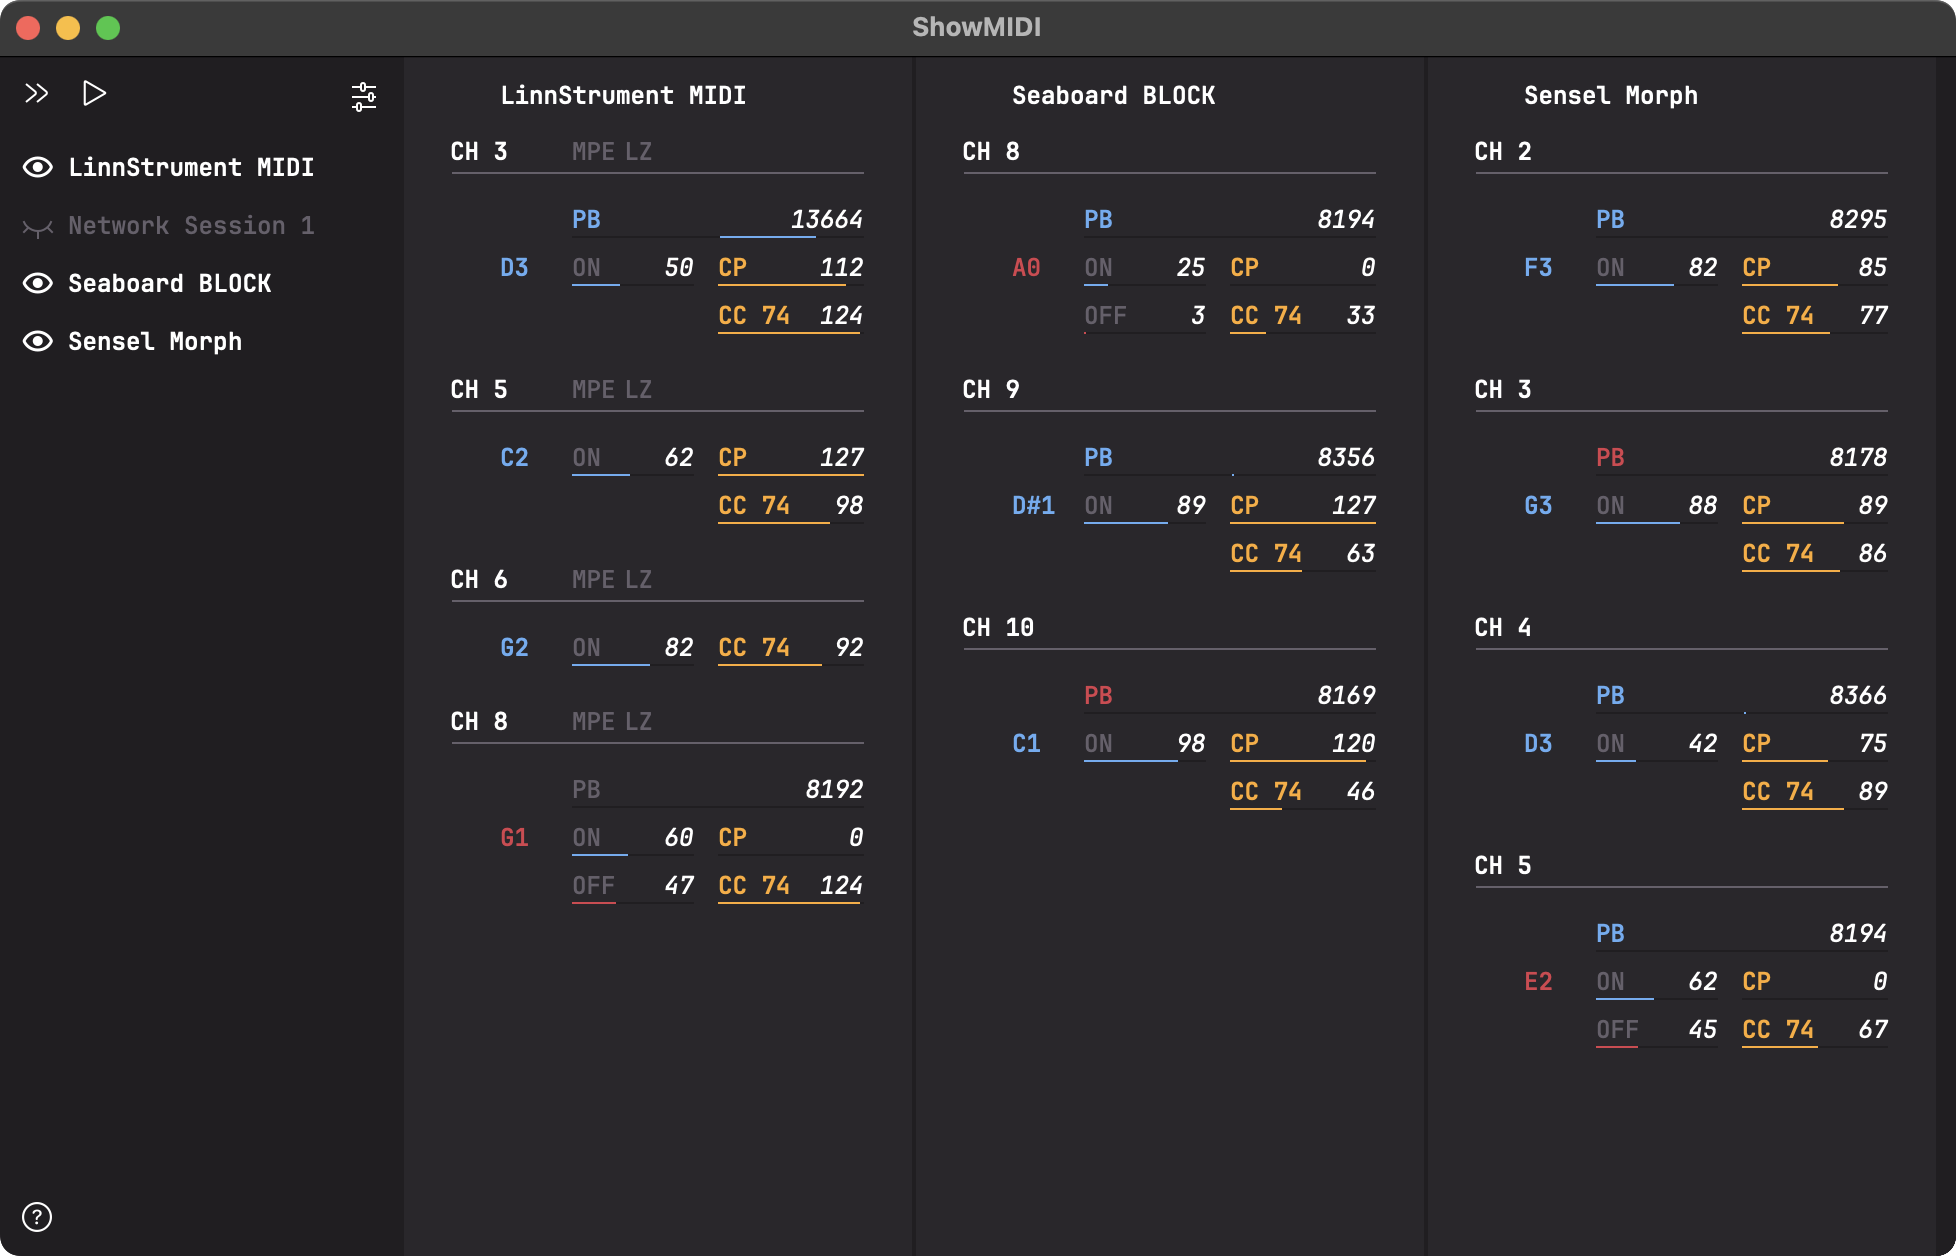Click pitch bend bar showing value 13664
This screenshot has height=1256, width=1956.
click(767, 236)
